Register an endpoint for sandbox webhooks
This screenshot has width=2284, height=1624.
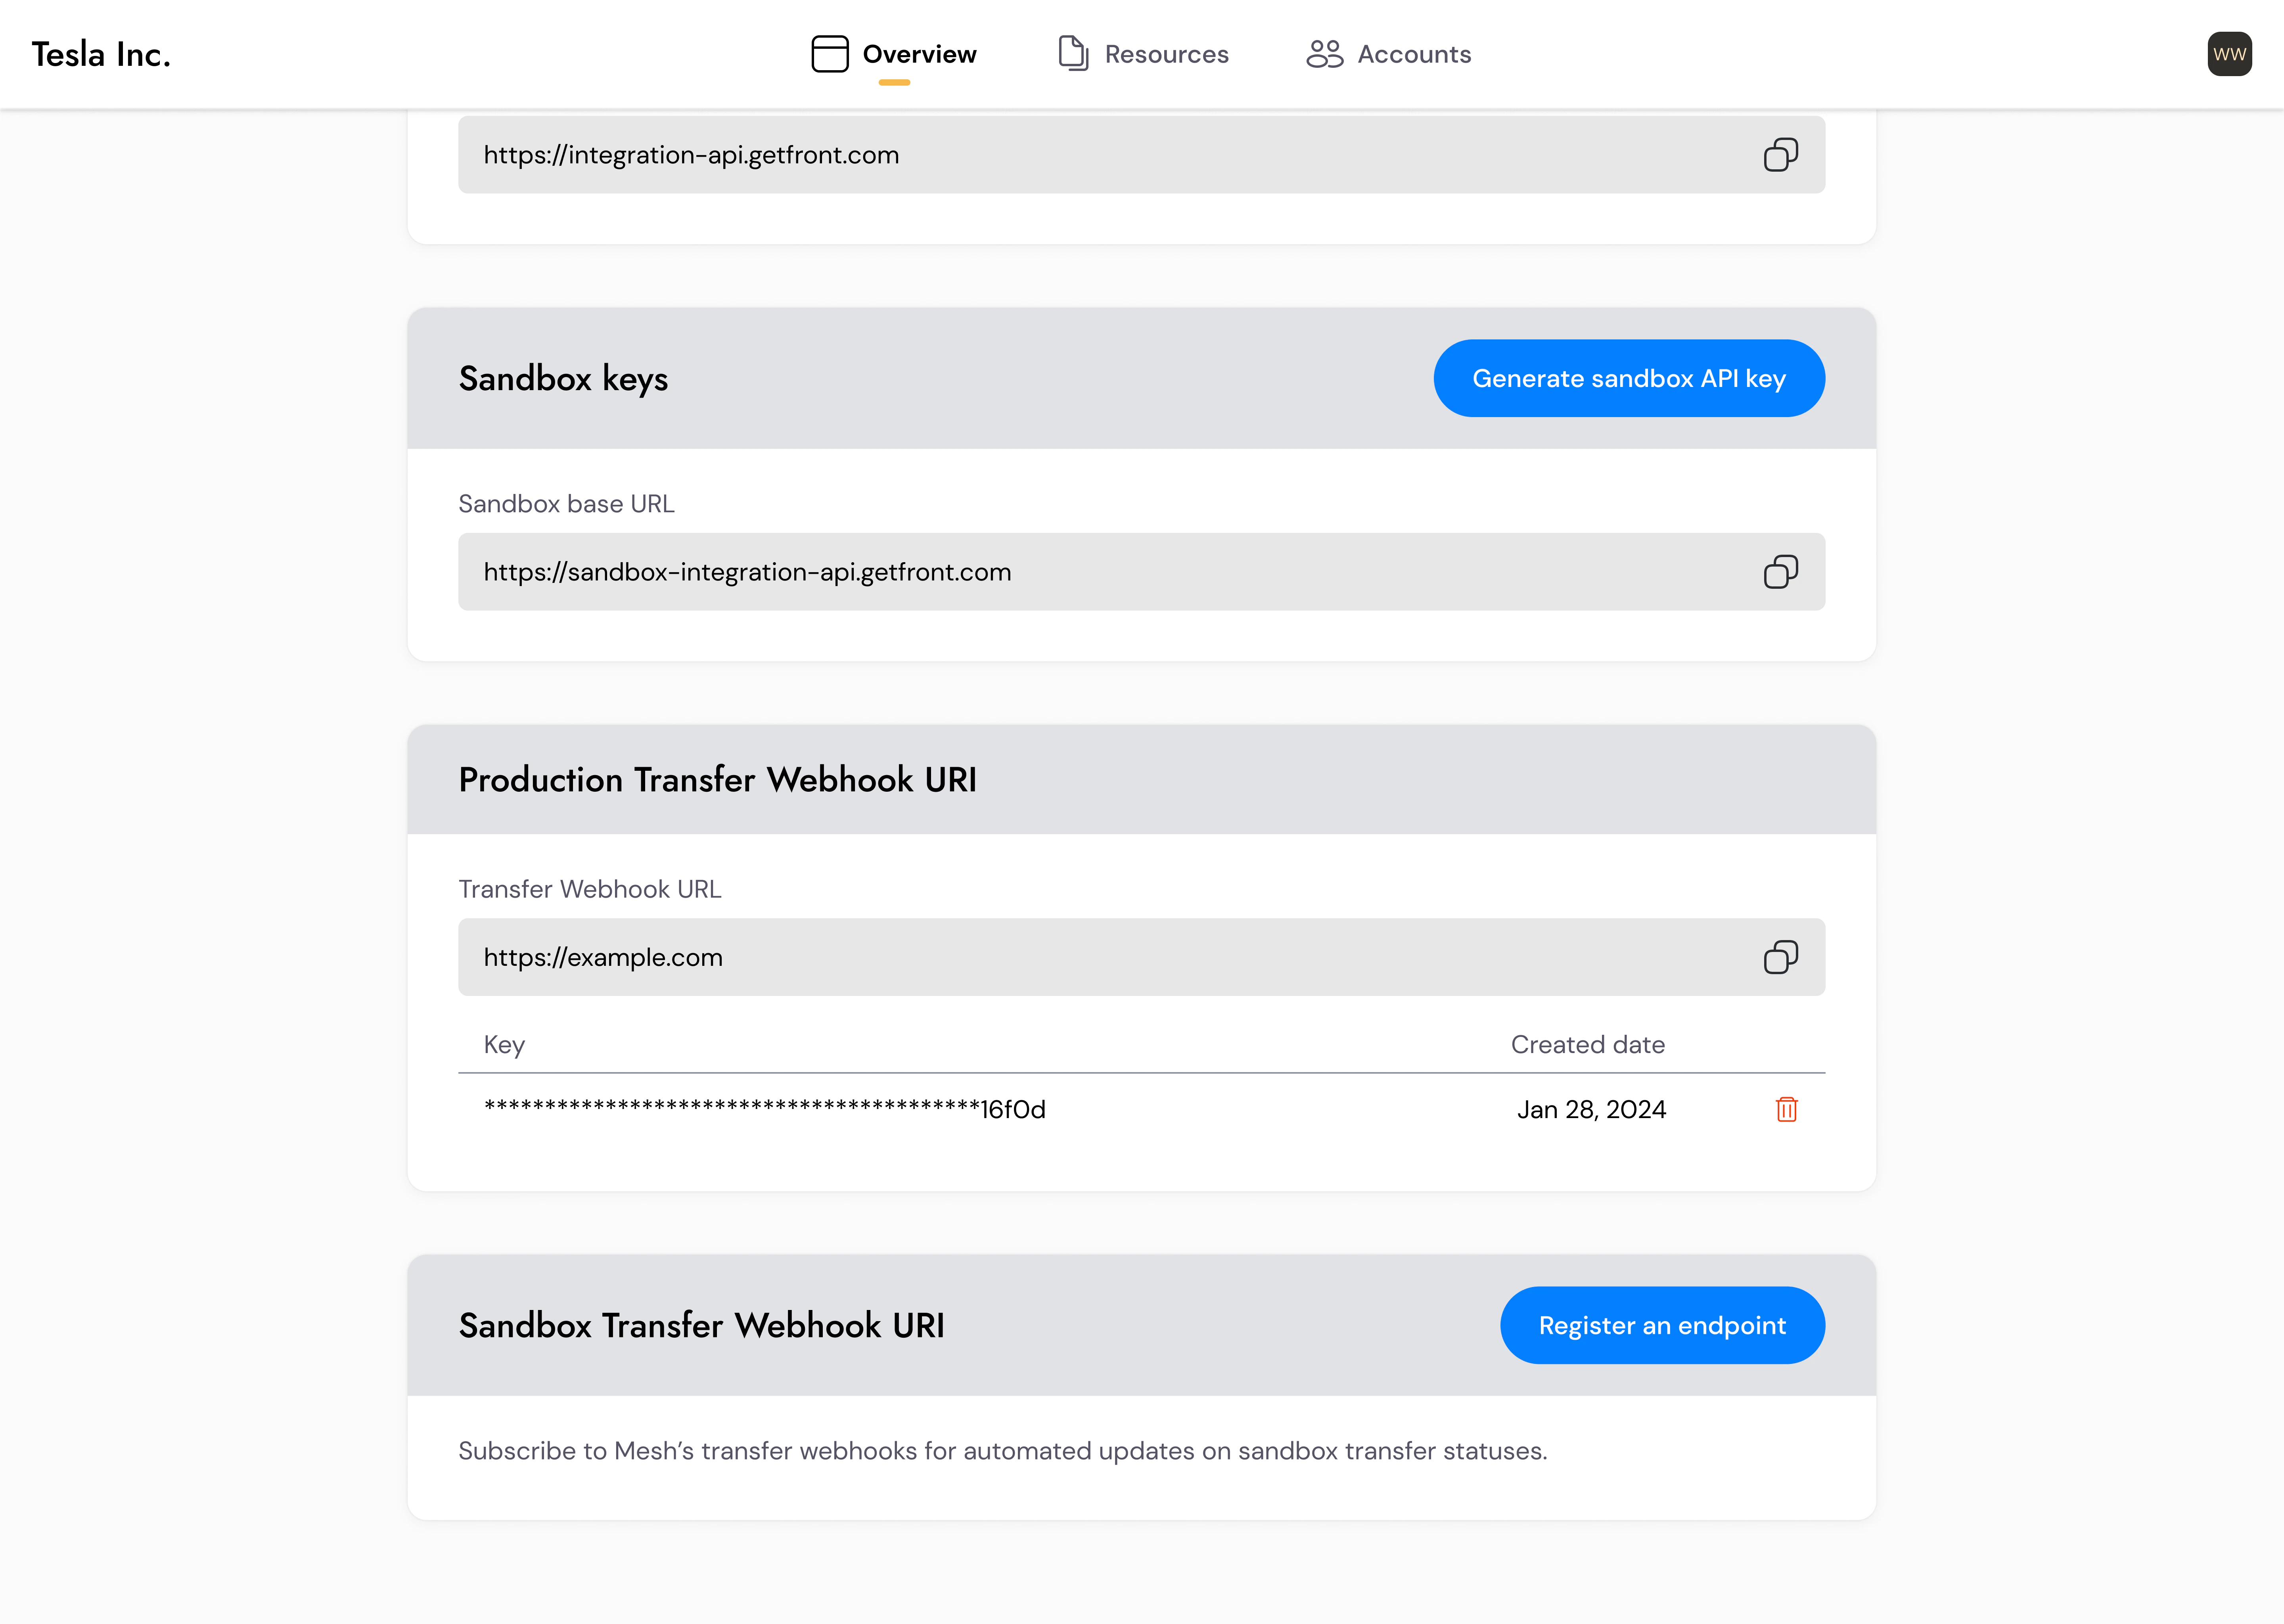tap(1661, 1325)
